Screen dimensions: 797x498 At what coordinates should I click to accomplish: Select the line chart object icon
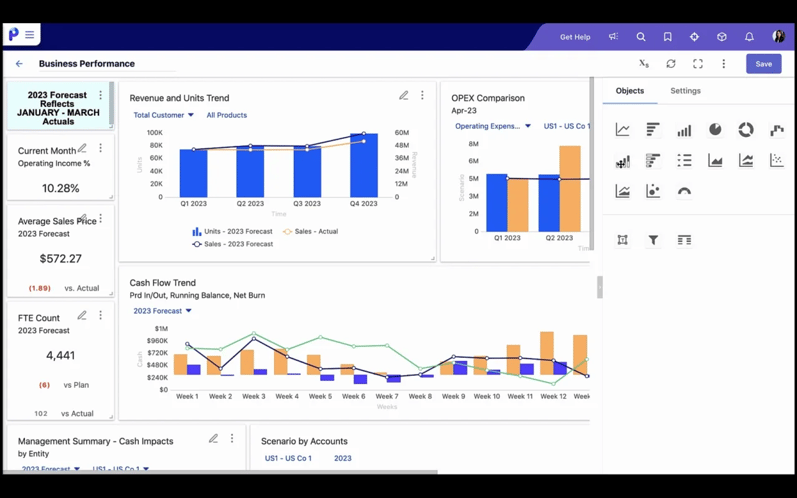tap(622, 130)
